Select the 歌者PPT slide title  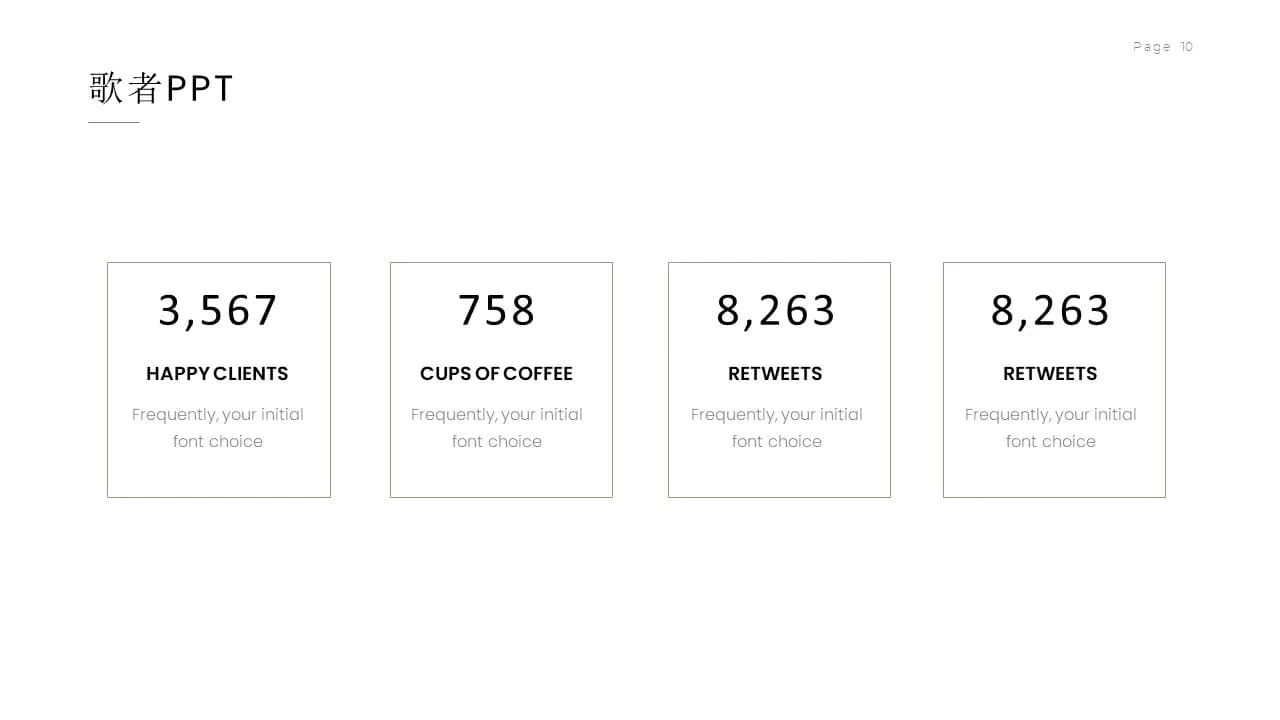[x=161, y=88]
